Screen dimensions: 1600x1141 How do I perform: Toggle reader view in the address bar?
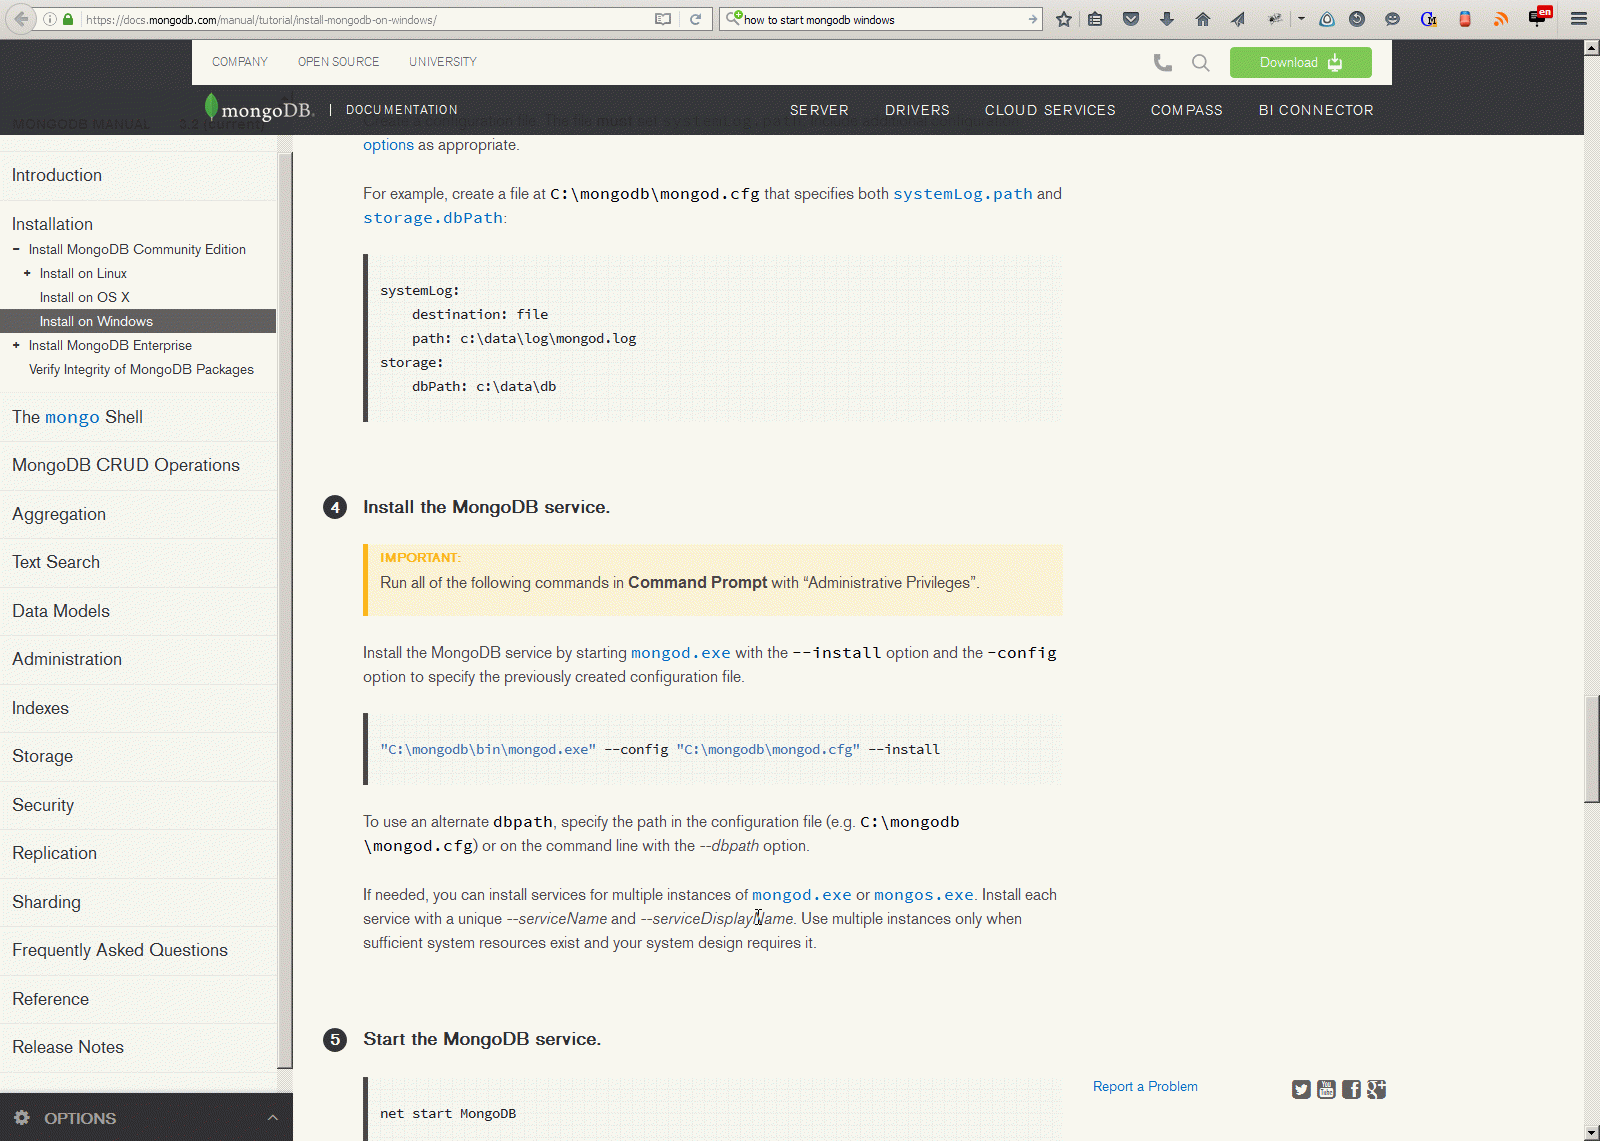click(x=662, y=19)
